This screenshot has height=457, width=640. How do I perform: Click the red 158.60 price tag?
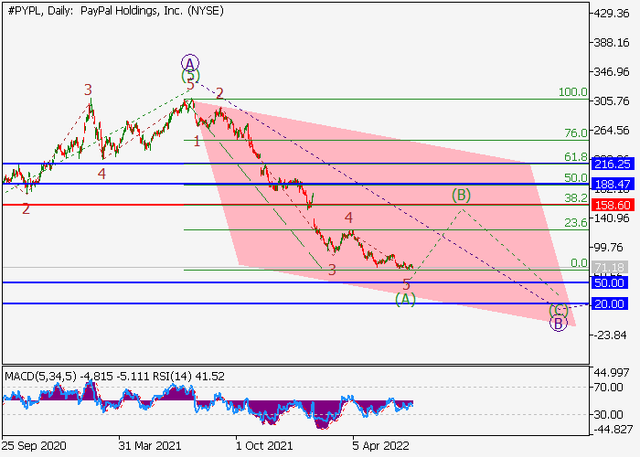coord(610,204)
